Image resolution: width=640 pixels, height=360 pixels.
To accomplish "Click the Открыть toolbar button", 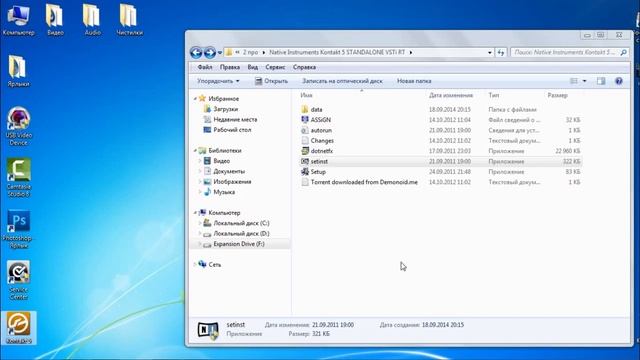I will pos(271,81).
